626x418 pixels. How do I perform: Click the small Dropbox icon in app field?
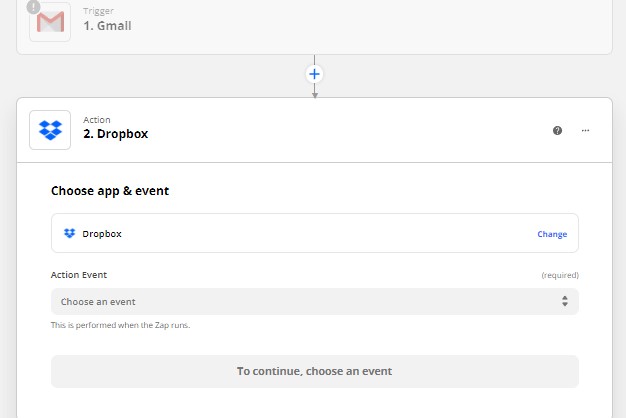(x=69, y=233)
